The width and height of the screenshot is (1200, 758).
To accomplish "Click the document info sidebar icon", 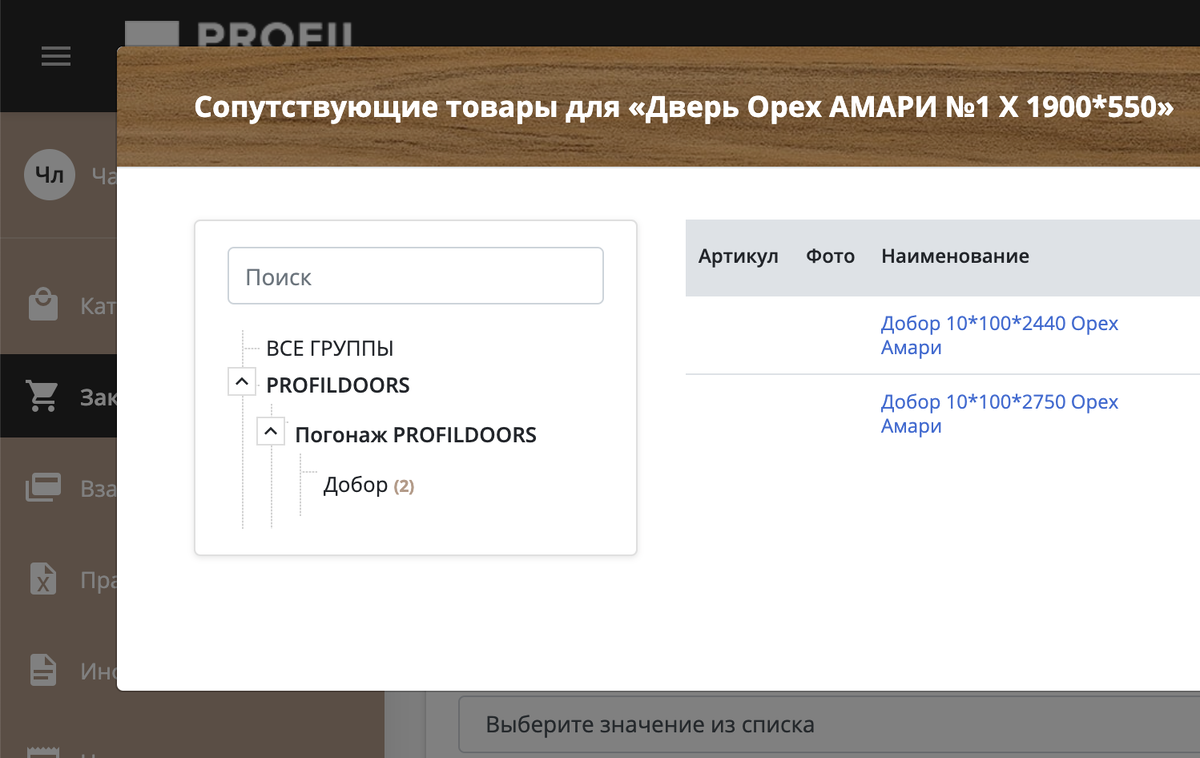I will pyautogui.click(x=43, y=669).
